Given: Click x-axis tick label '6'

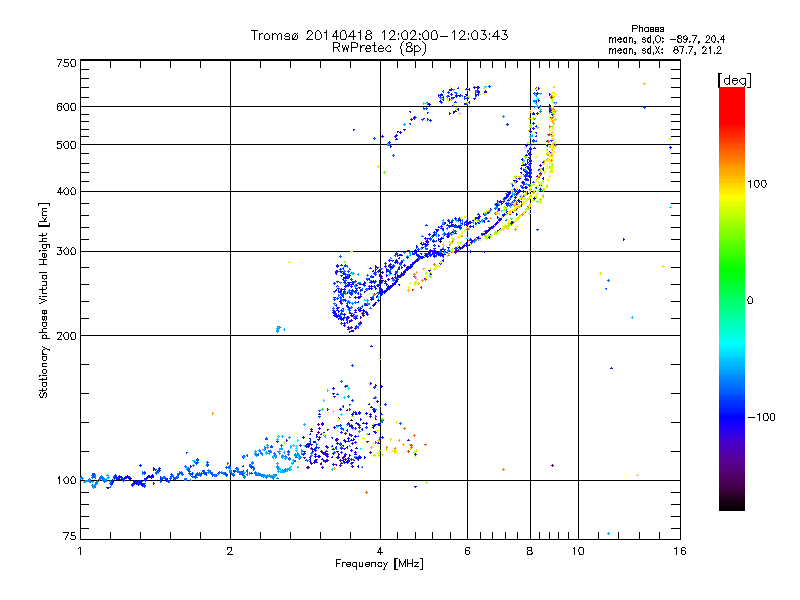Looking at the screenshot, I should tap(467, 551).
